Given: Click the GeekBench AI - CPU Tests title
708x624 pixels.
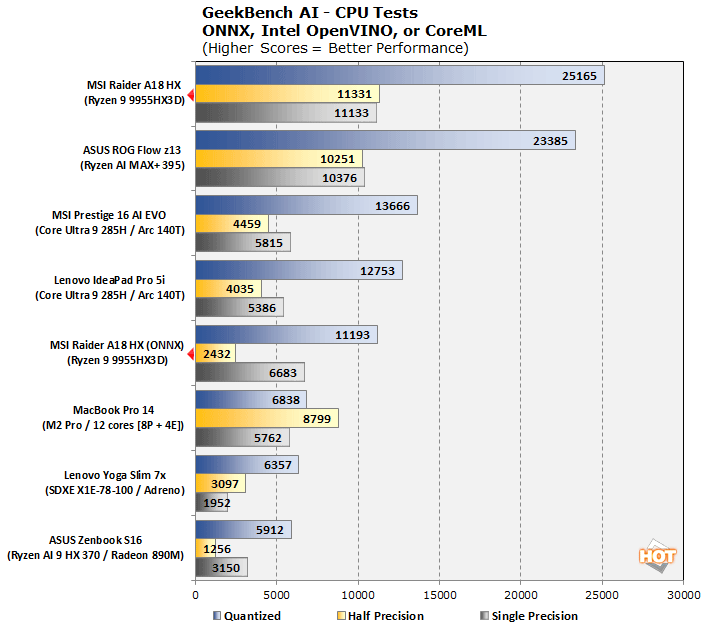Looking at the screenshot, I should (310, 13).
